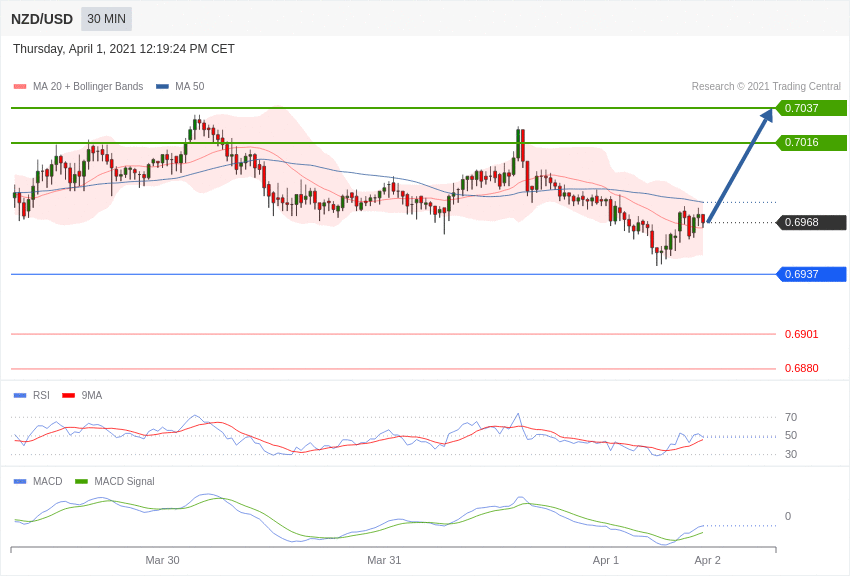The image size is (850, 576).
Task: Click the MA 20 + Bollinger Bands legend label
Action: pyautogui.click(x=88, y=86)
